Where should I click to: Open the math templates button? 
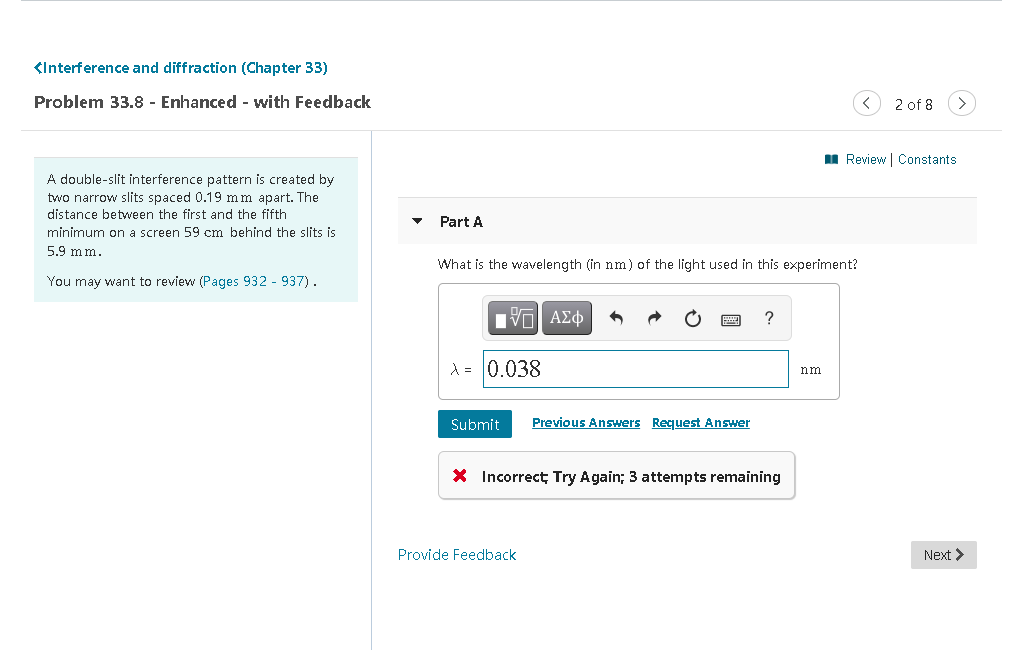click(x=513, y=318)
